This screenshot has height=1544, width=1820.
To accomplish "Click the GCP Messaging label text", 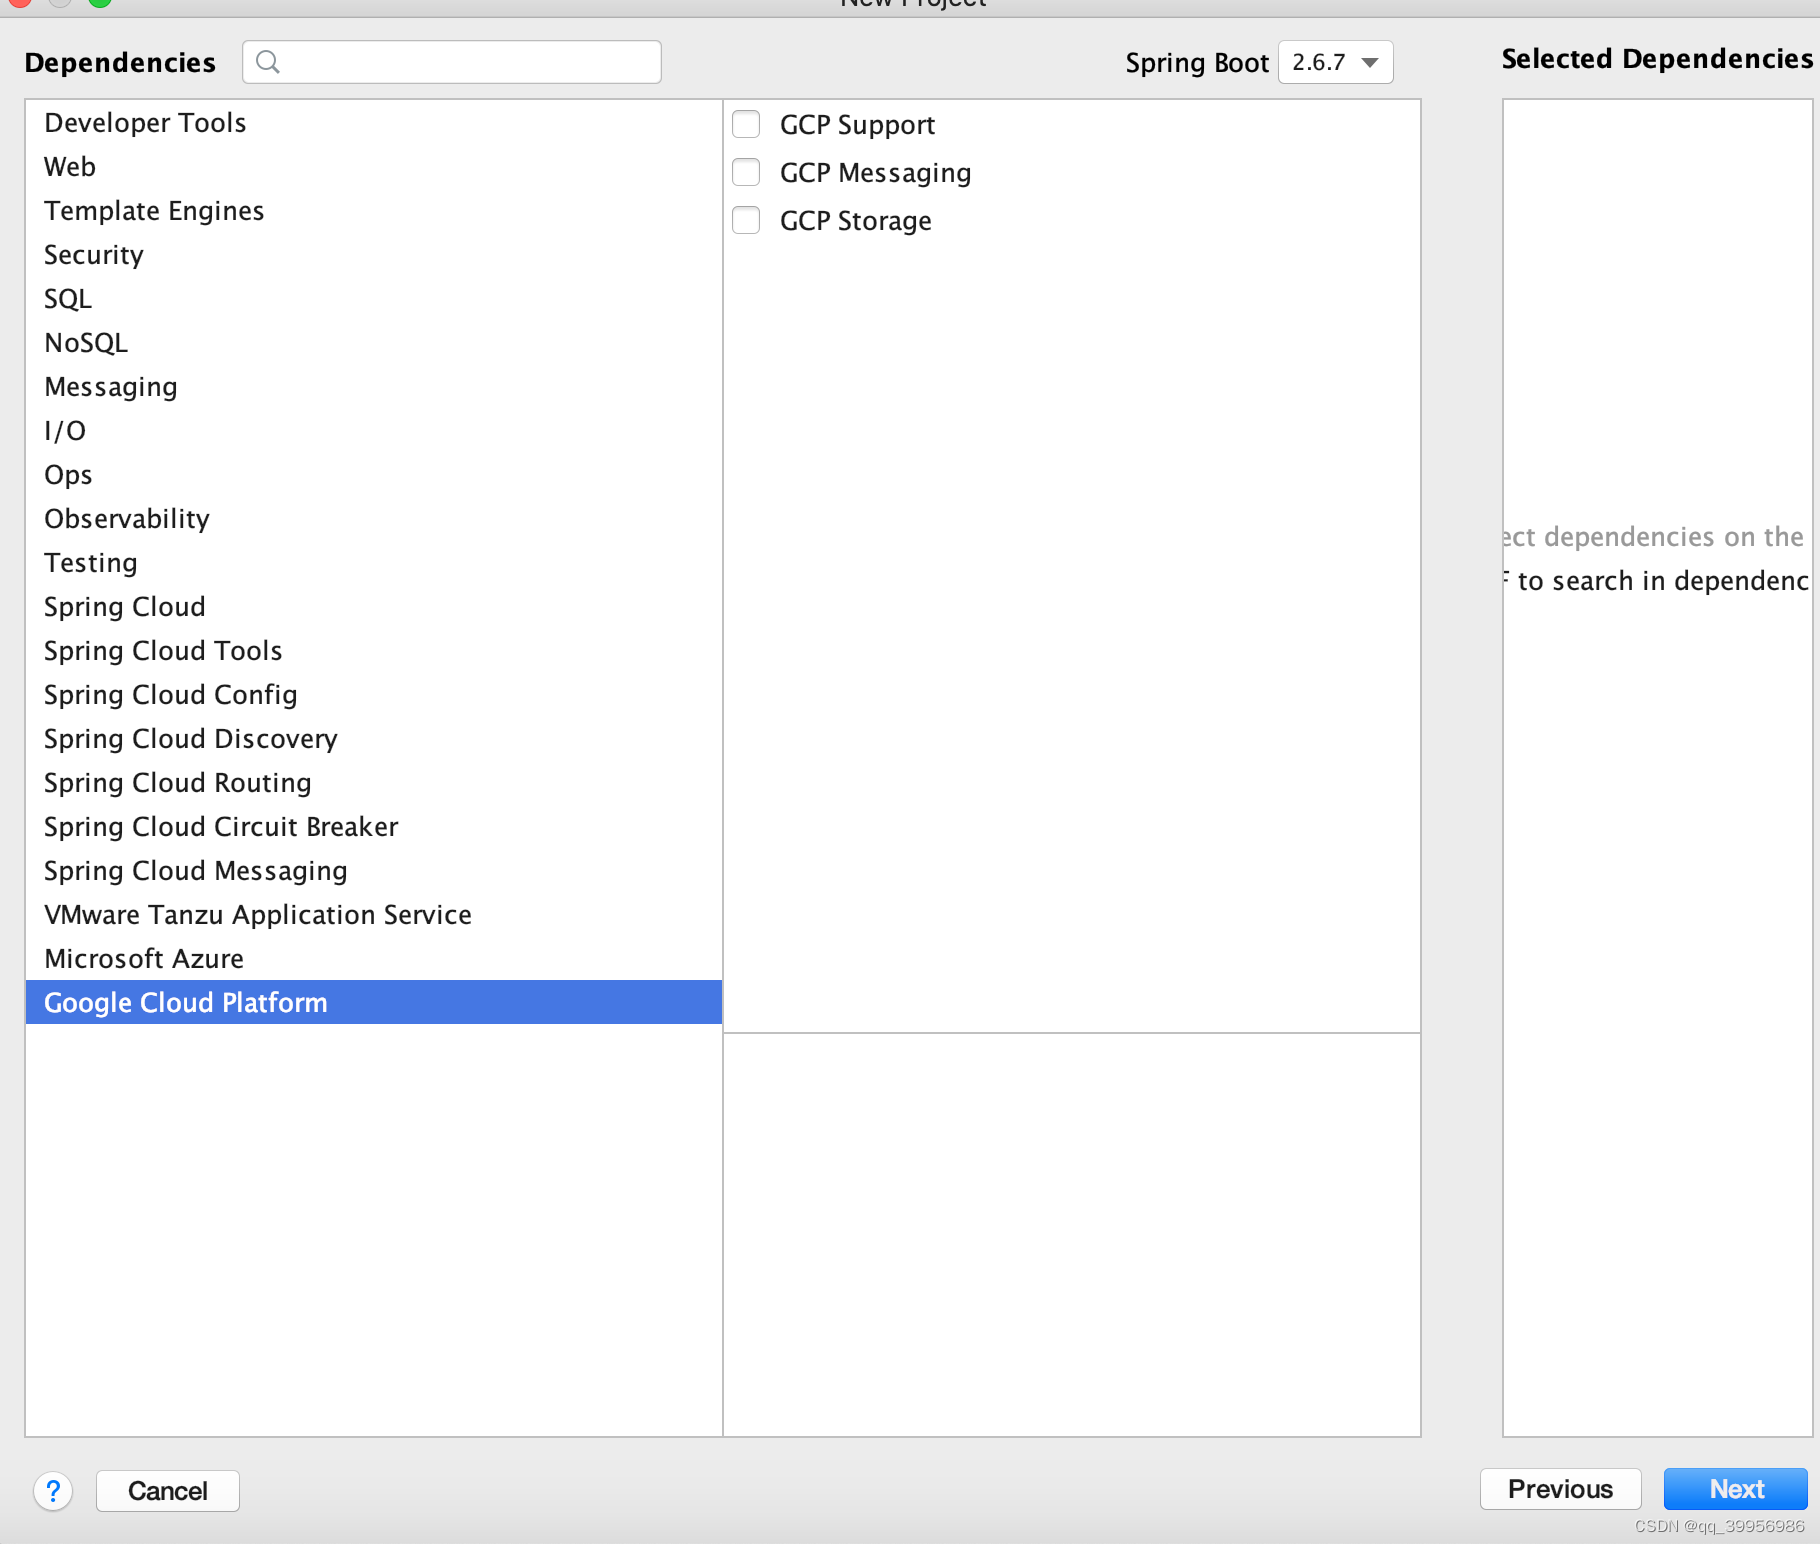I will 875,173.
